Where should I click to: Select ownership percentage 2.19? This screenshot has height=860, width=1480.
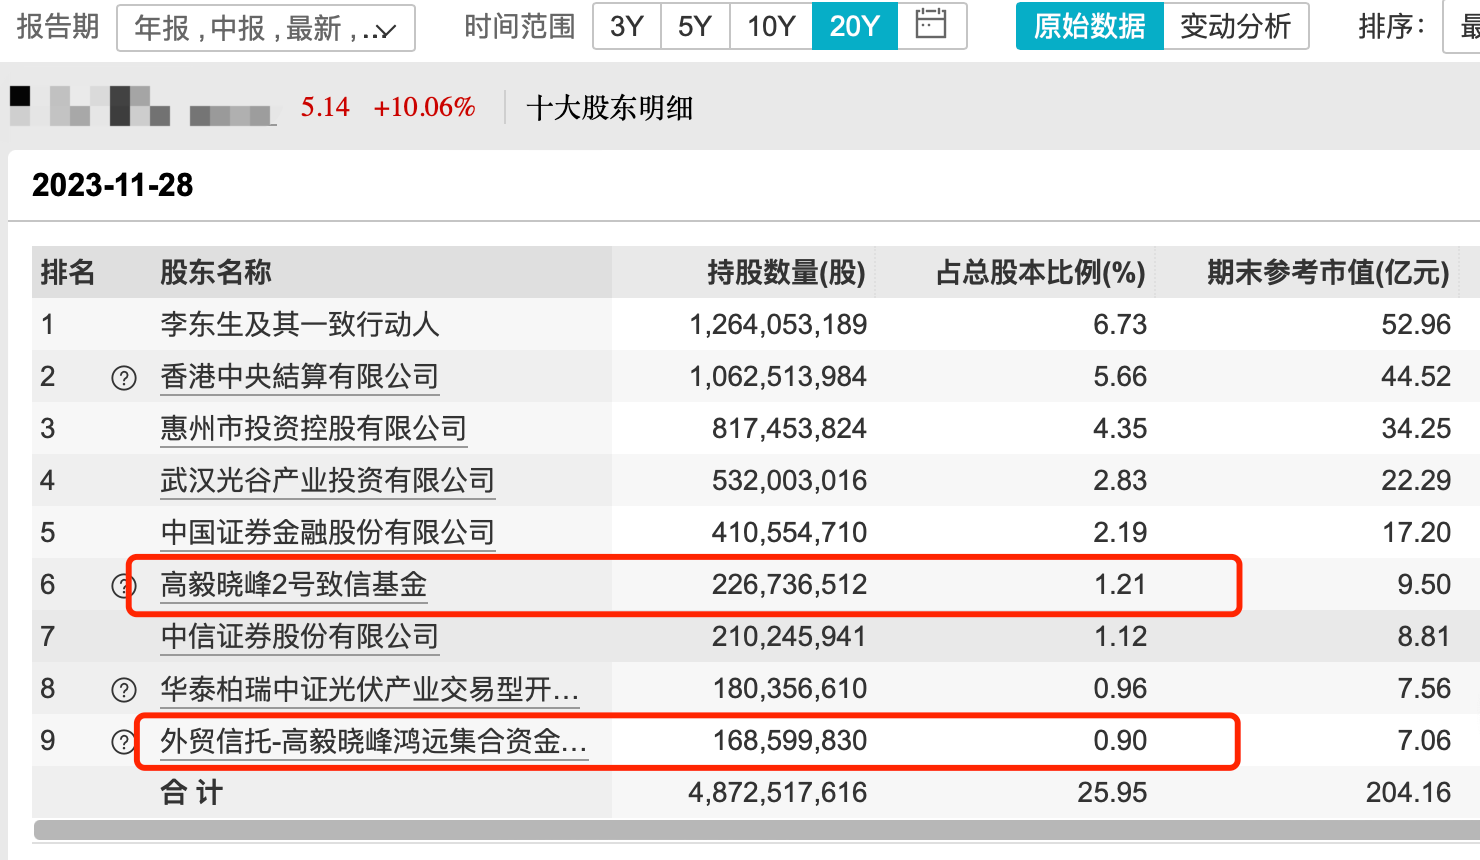(x=1120, y=532)
